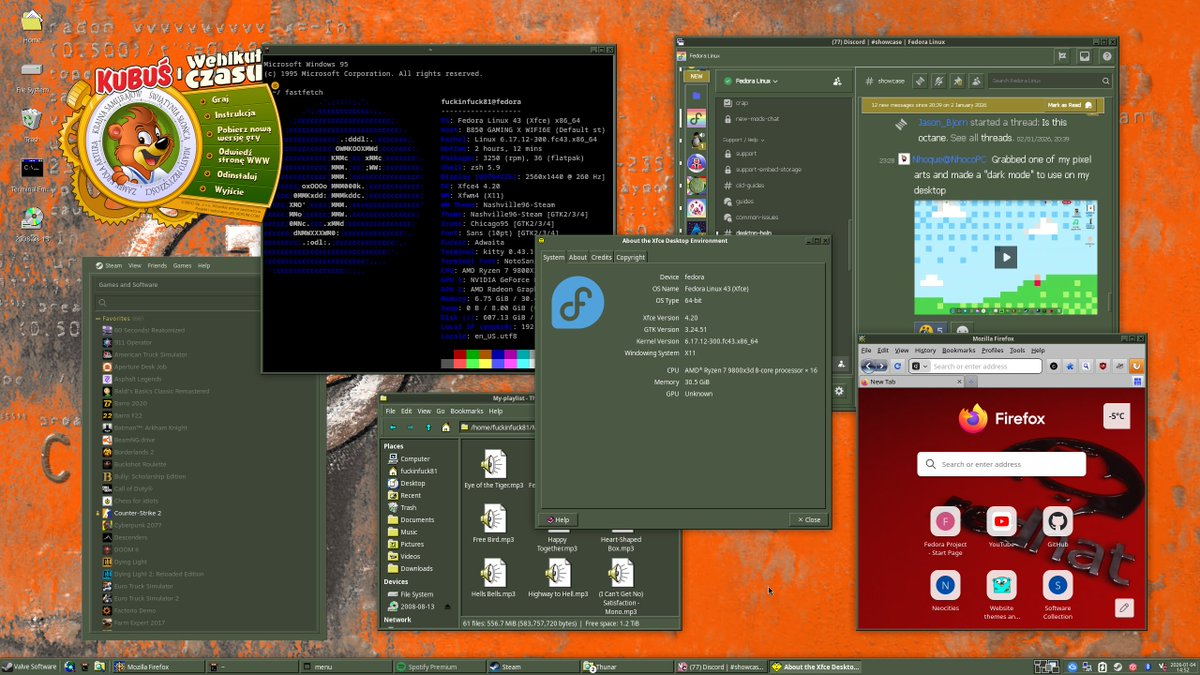Click the Firefox new tab search field
1200x675 pixels.
coord(1001,464)
